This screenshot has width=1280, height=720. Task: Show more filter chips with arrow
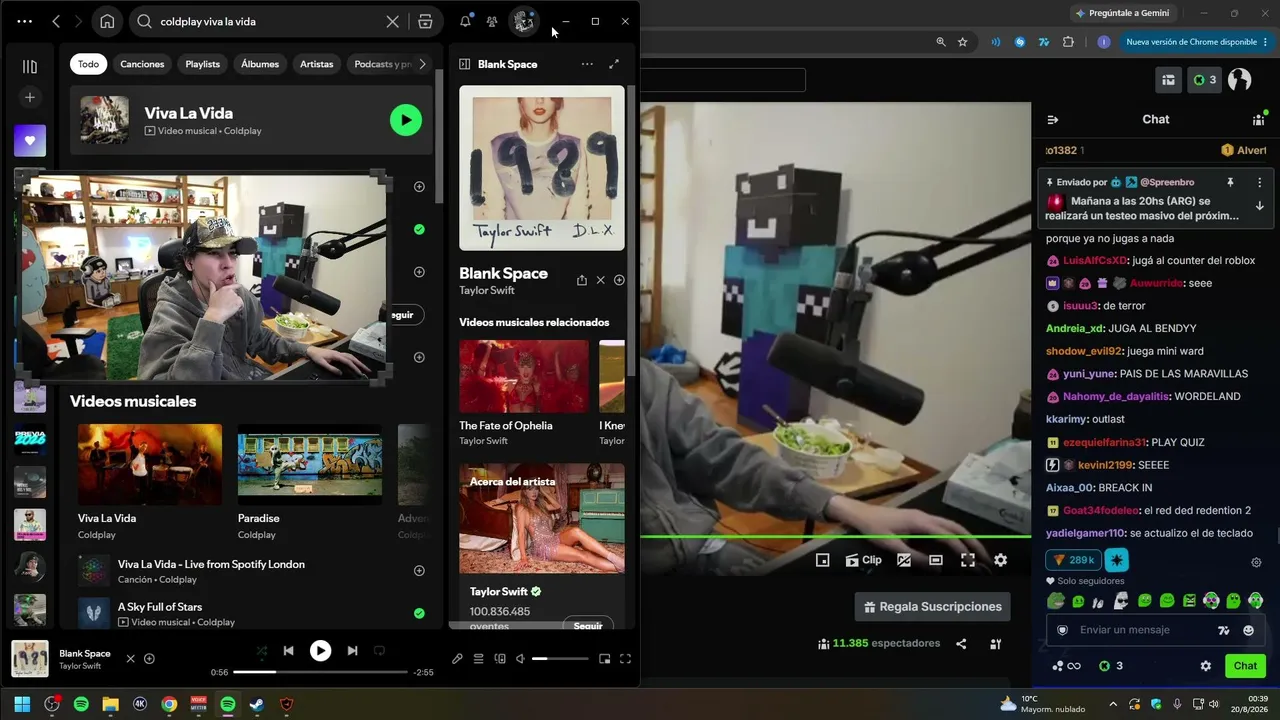point(422,64)
